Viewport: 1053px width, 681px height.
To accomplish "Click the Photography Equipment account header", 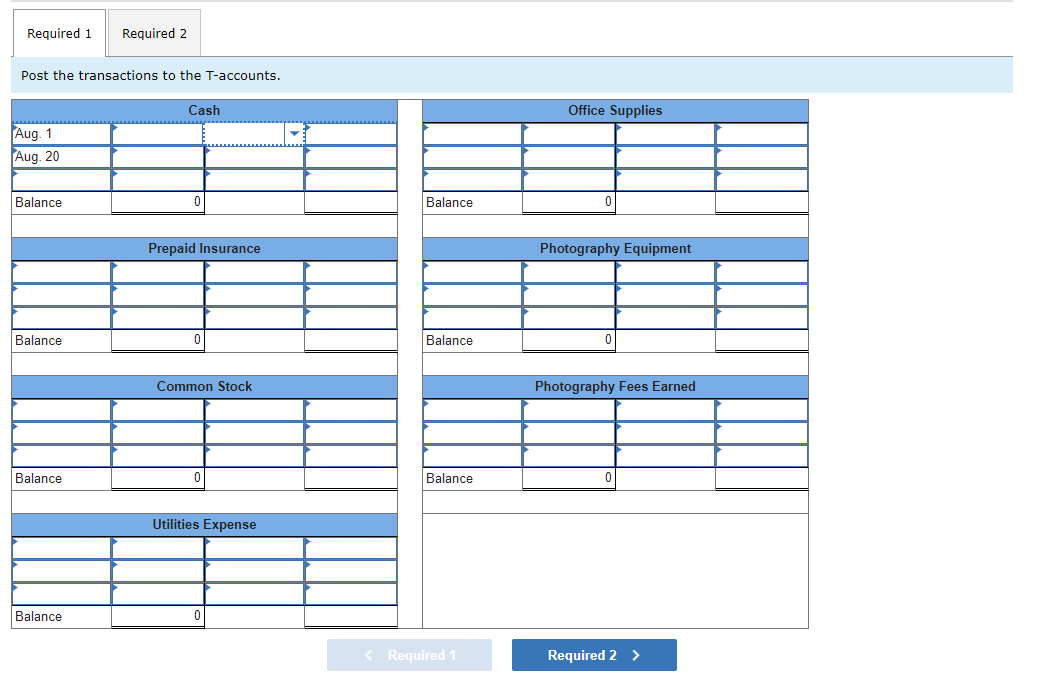I will point(615,248).
